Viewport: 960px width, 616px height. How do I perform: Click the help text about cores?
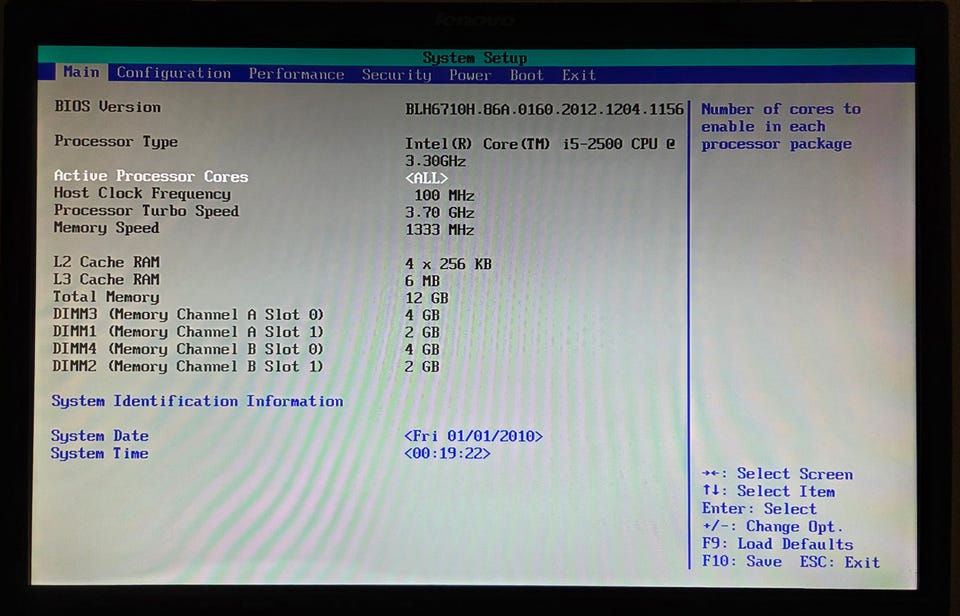pos(781,127)
